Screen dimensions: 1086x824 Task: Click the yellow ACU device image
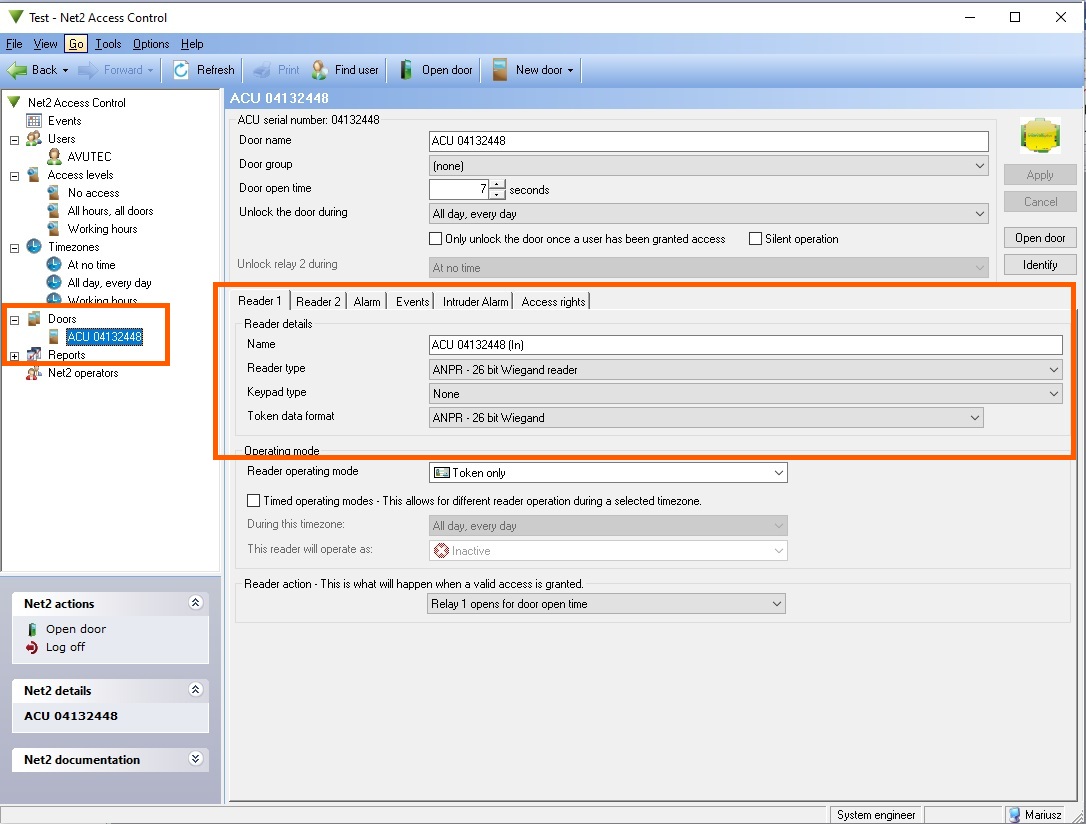1040,135
